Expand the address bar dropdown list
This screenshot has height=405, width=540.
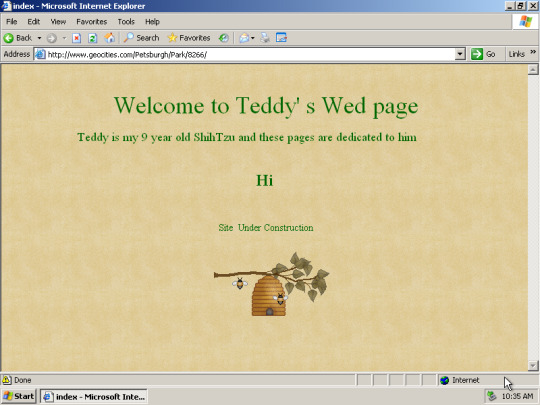click(460, 54)
